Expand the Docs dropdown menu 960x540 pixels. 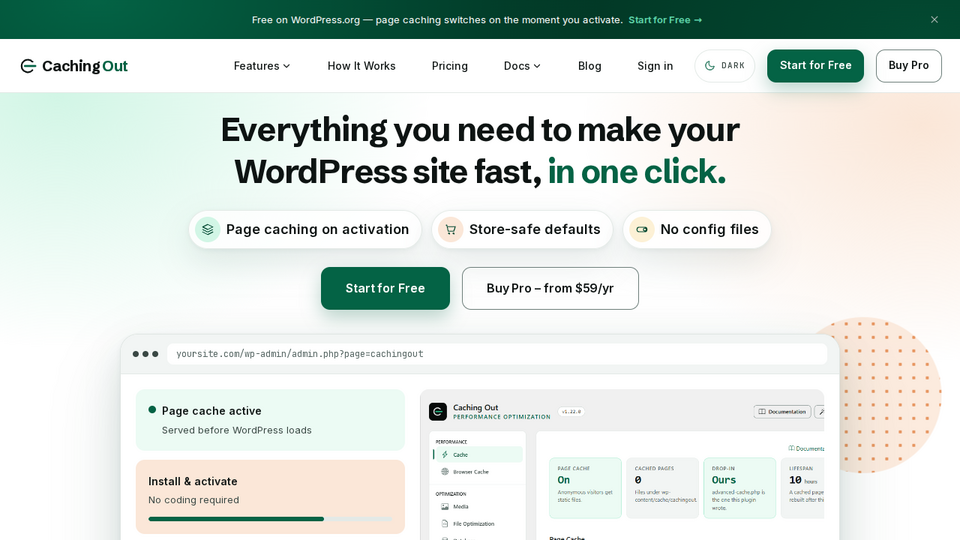(522, 66)
